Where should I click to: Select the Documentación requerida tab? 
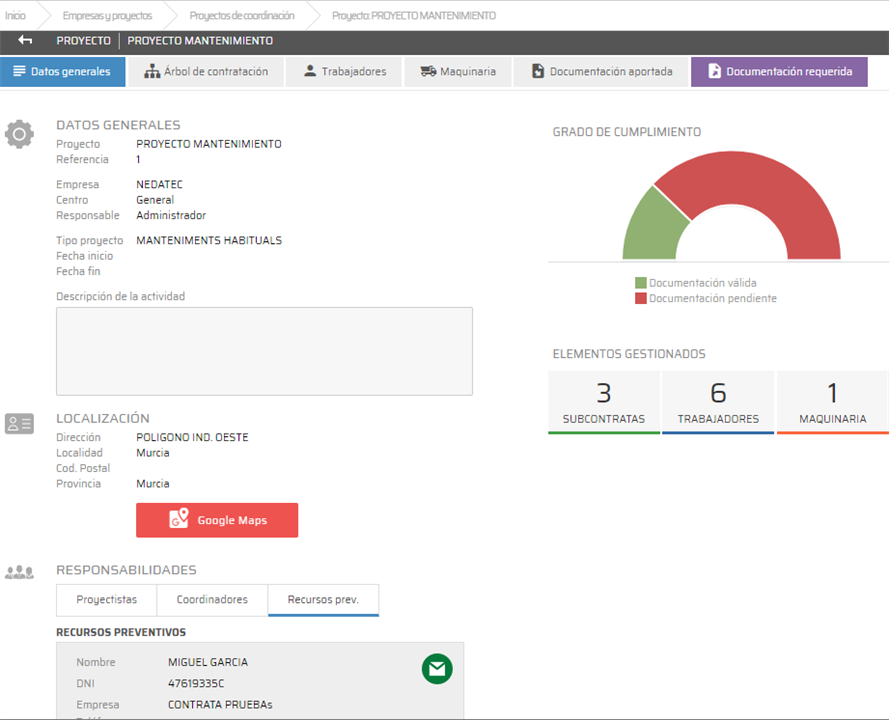[x=778, y=72]
